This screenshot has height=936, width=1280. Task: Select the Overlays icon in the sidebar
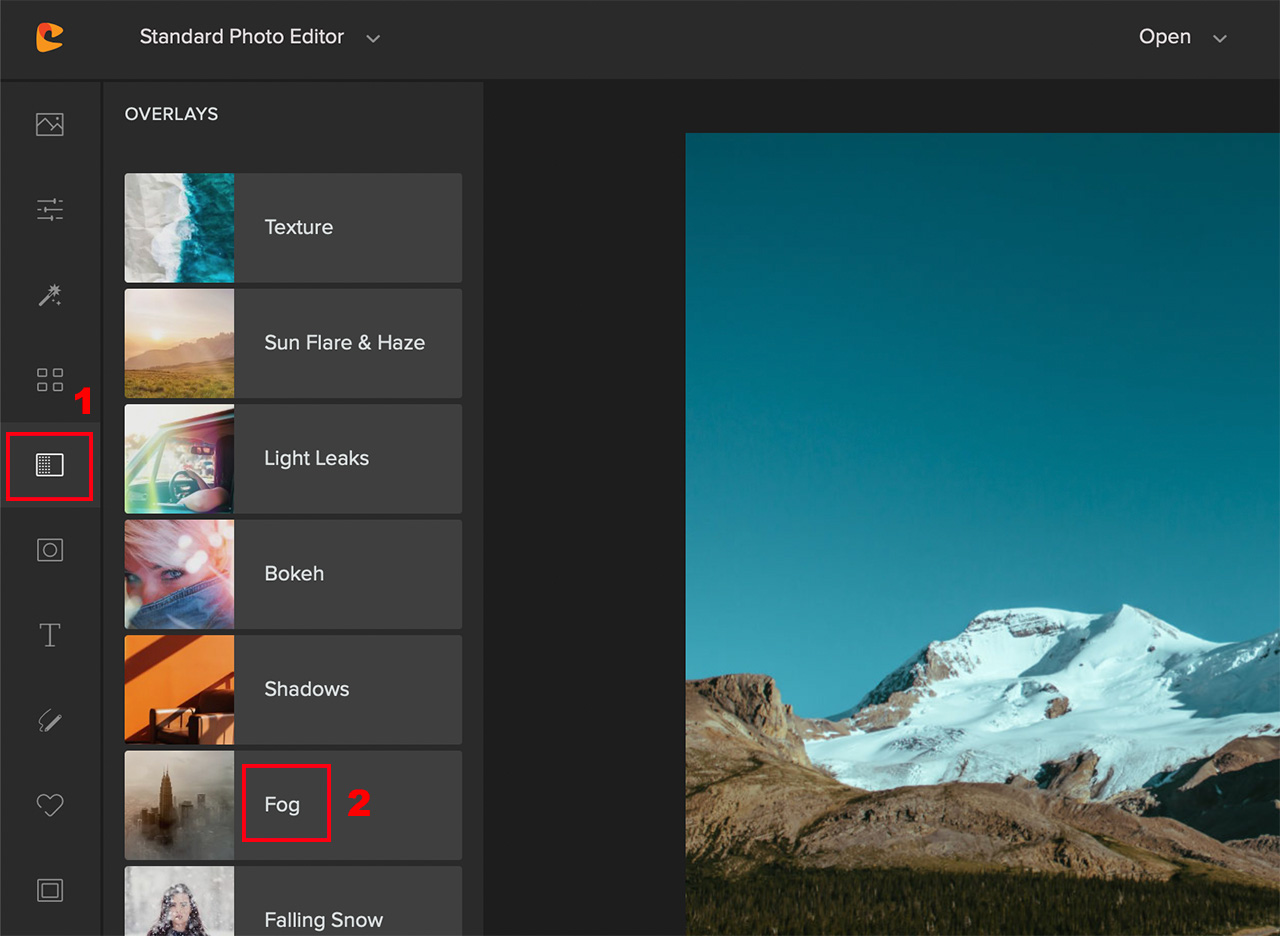click(x=50, y=465)
